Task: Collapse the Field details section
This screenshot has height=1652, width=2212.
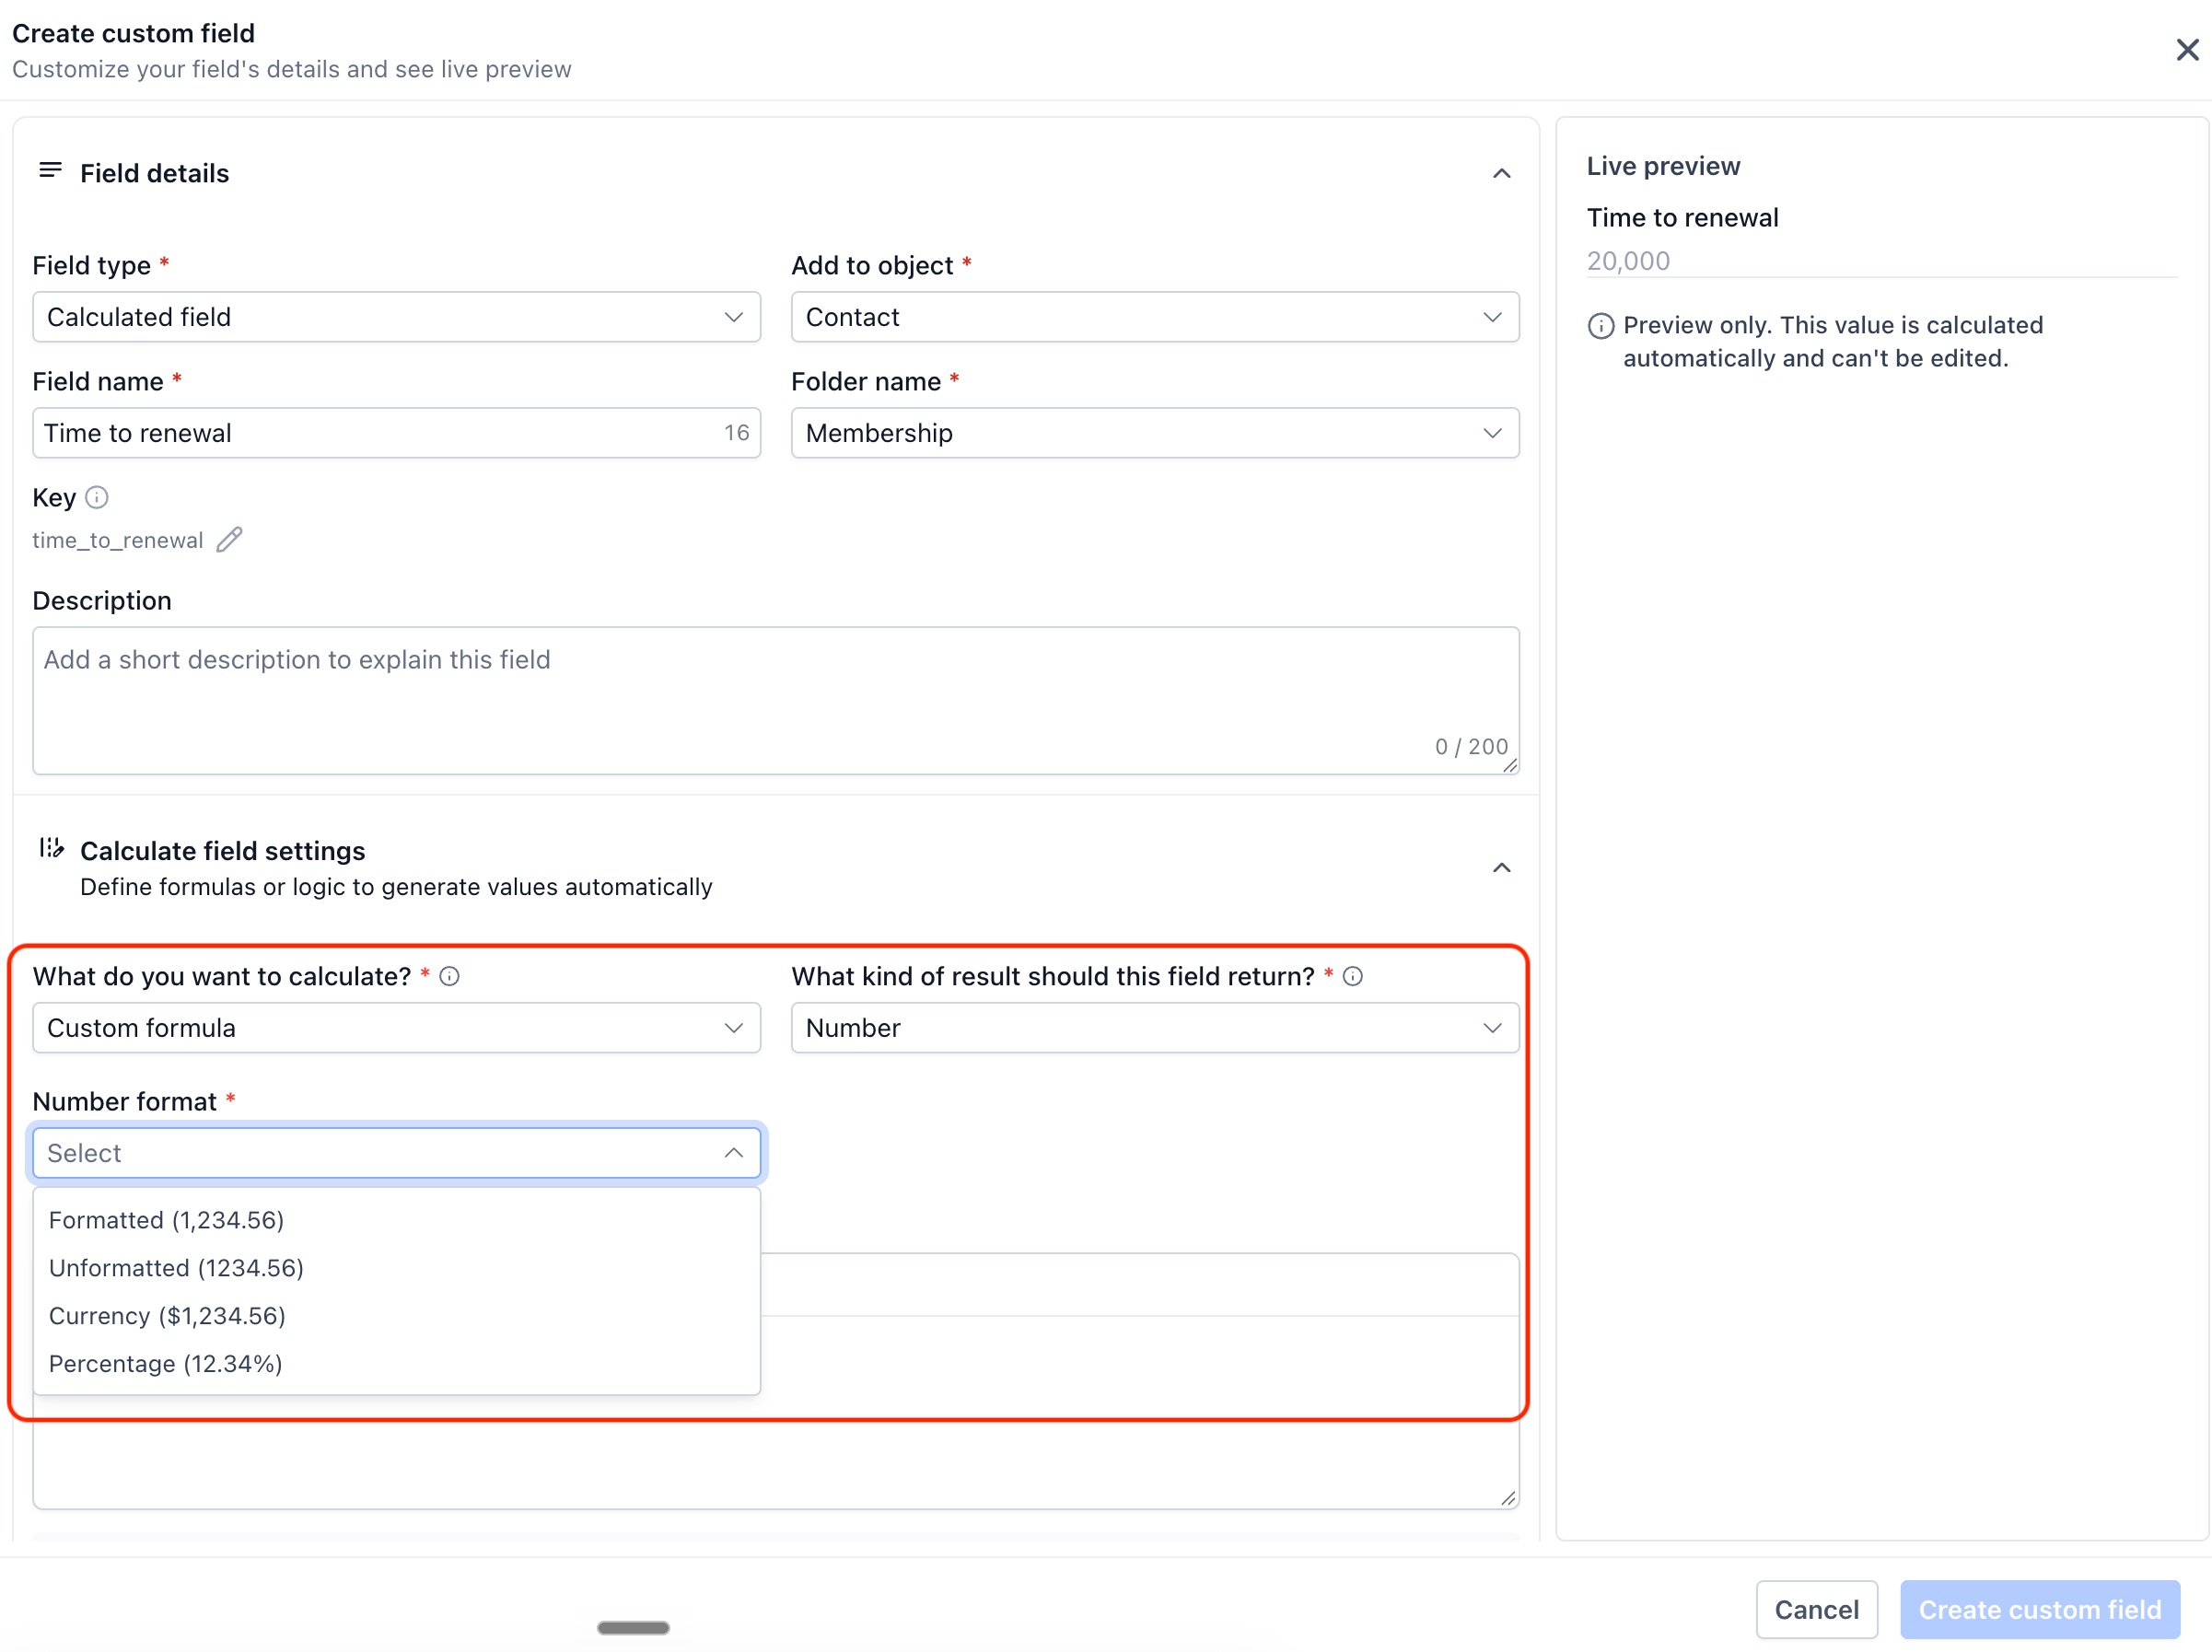Action: coord(1501,173)
